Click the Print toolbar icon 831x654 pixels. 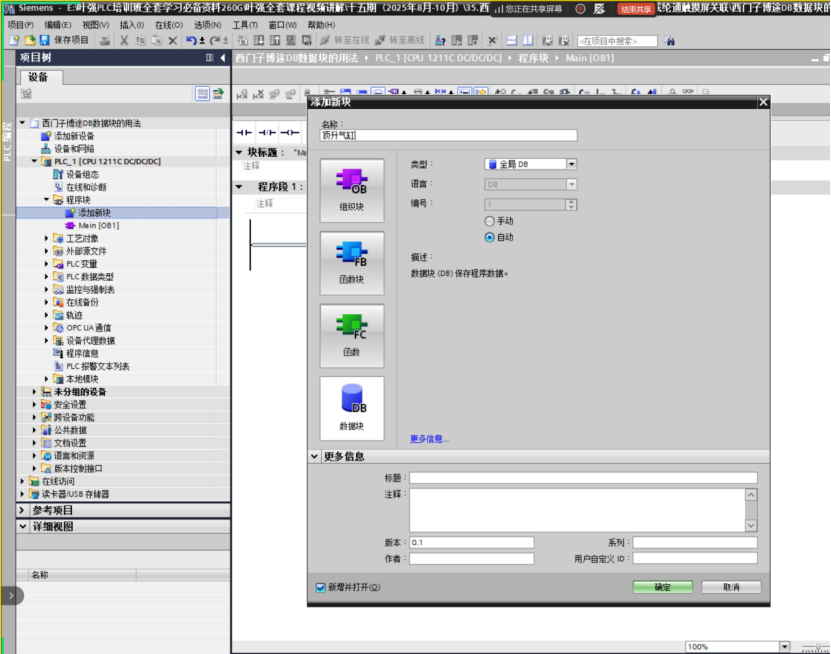pyautogui.click(x=105, y=40)
